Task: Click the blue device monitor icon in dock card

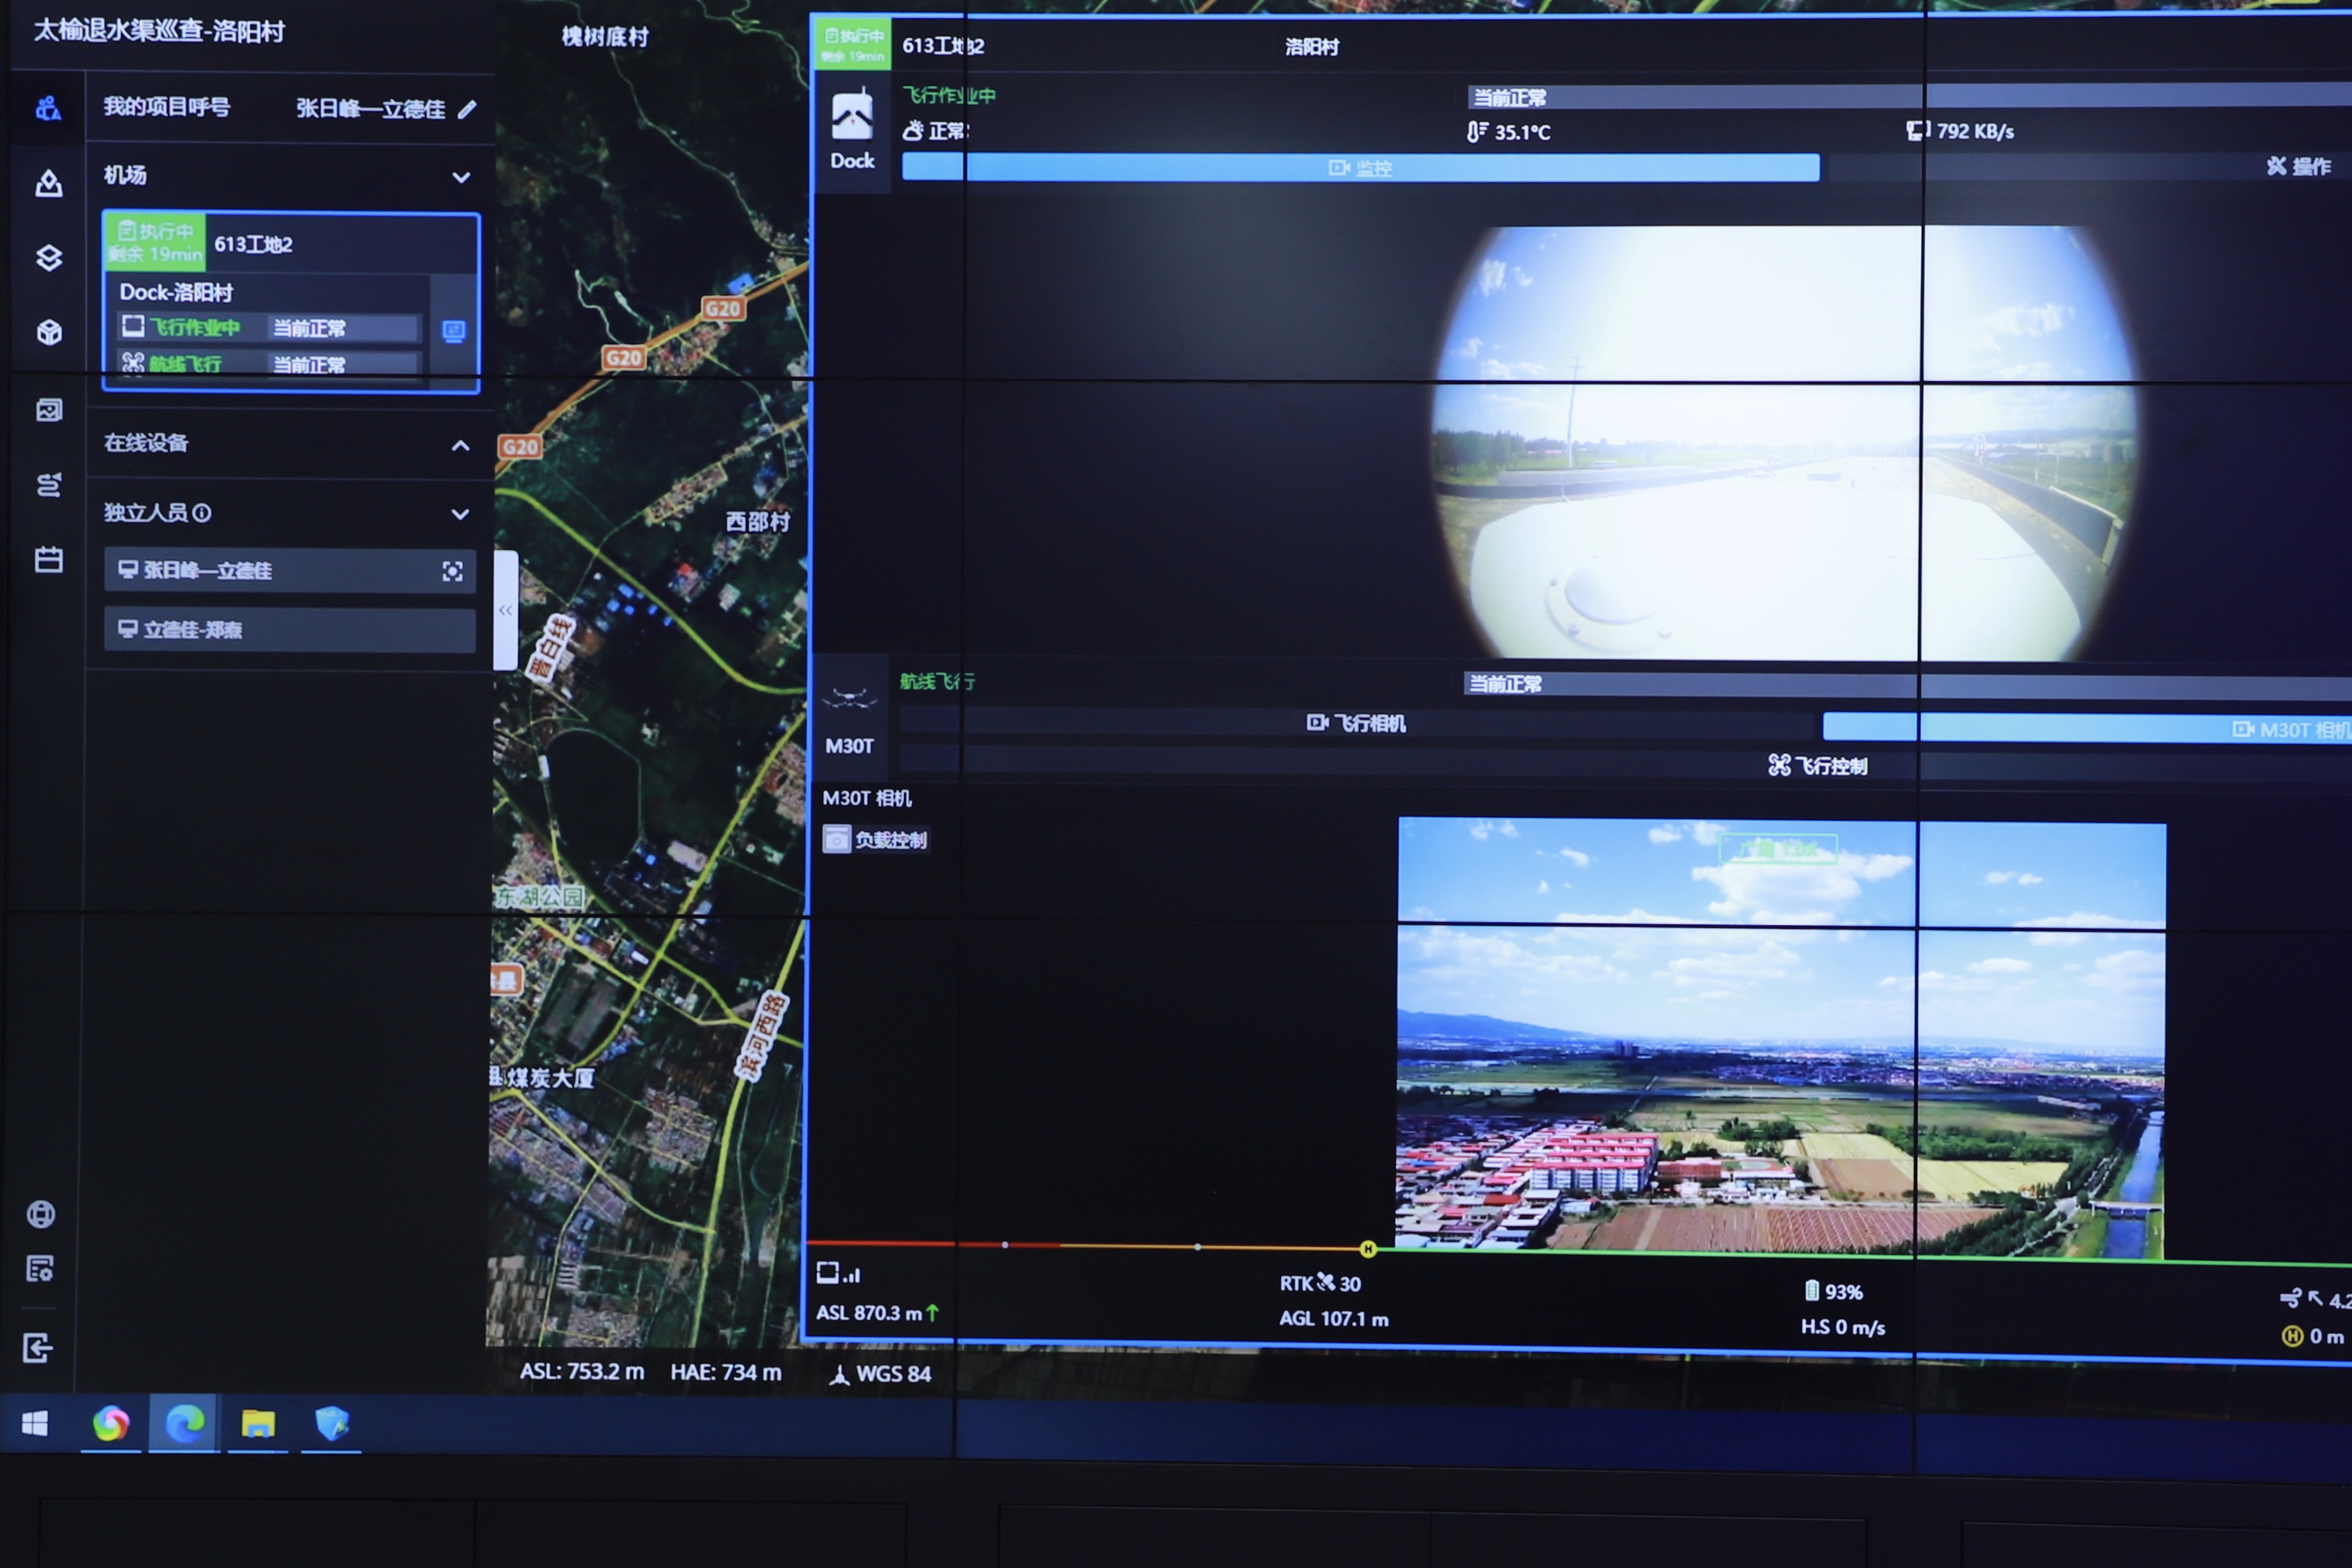Action: (x=453, y=331)
